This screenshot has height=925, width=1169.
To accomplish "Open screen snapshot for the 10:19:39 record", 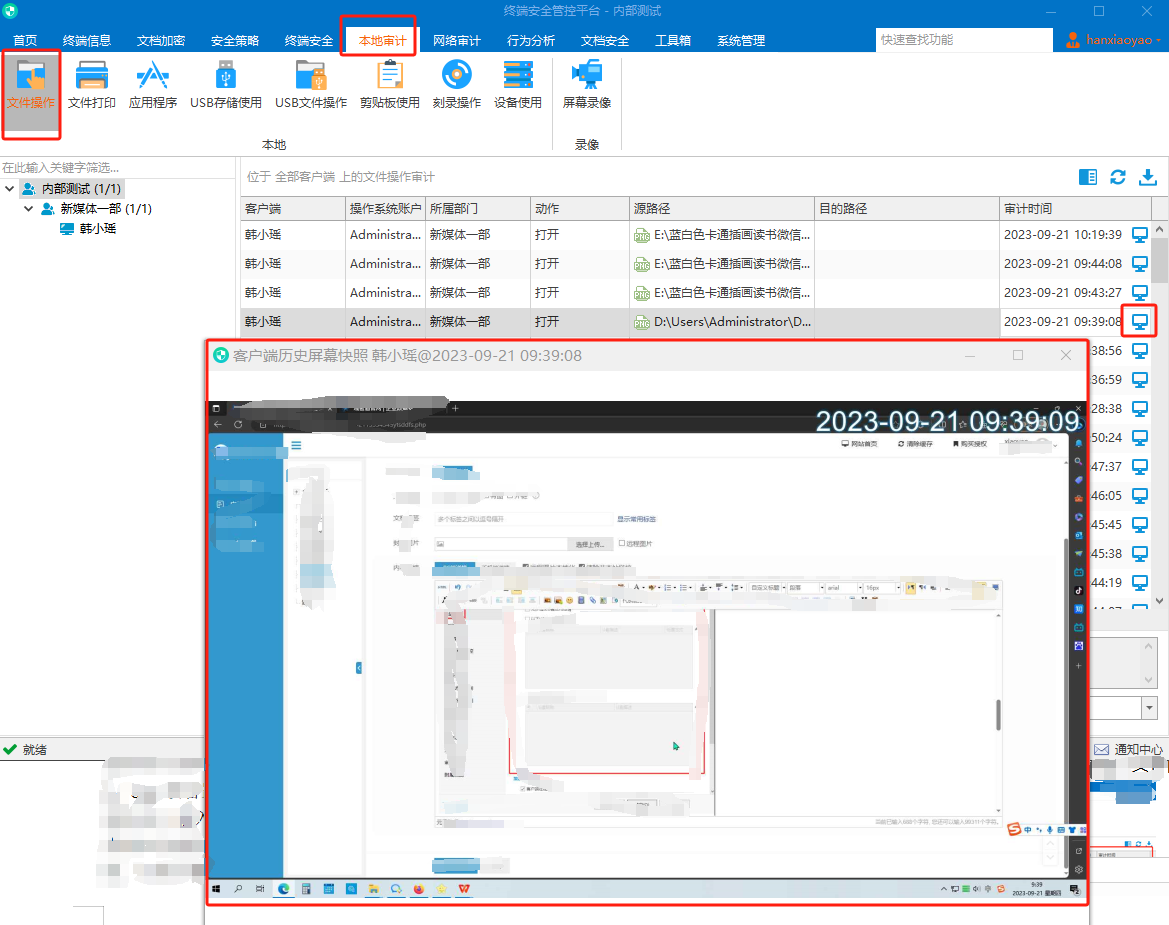I will point(1140,235).
